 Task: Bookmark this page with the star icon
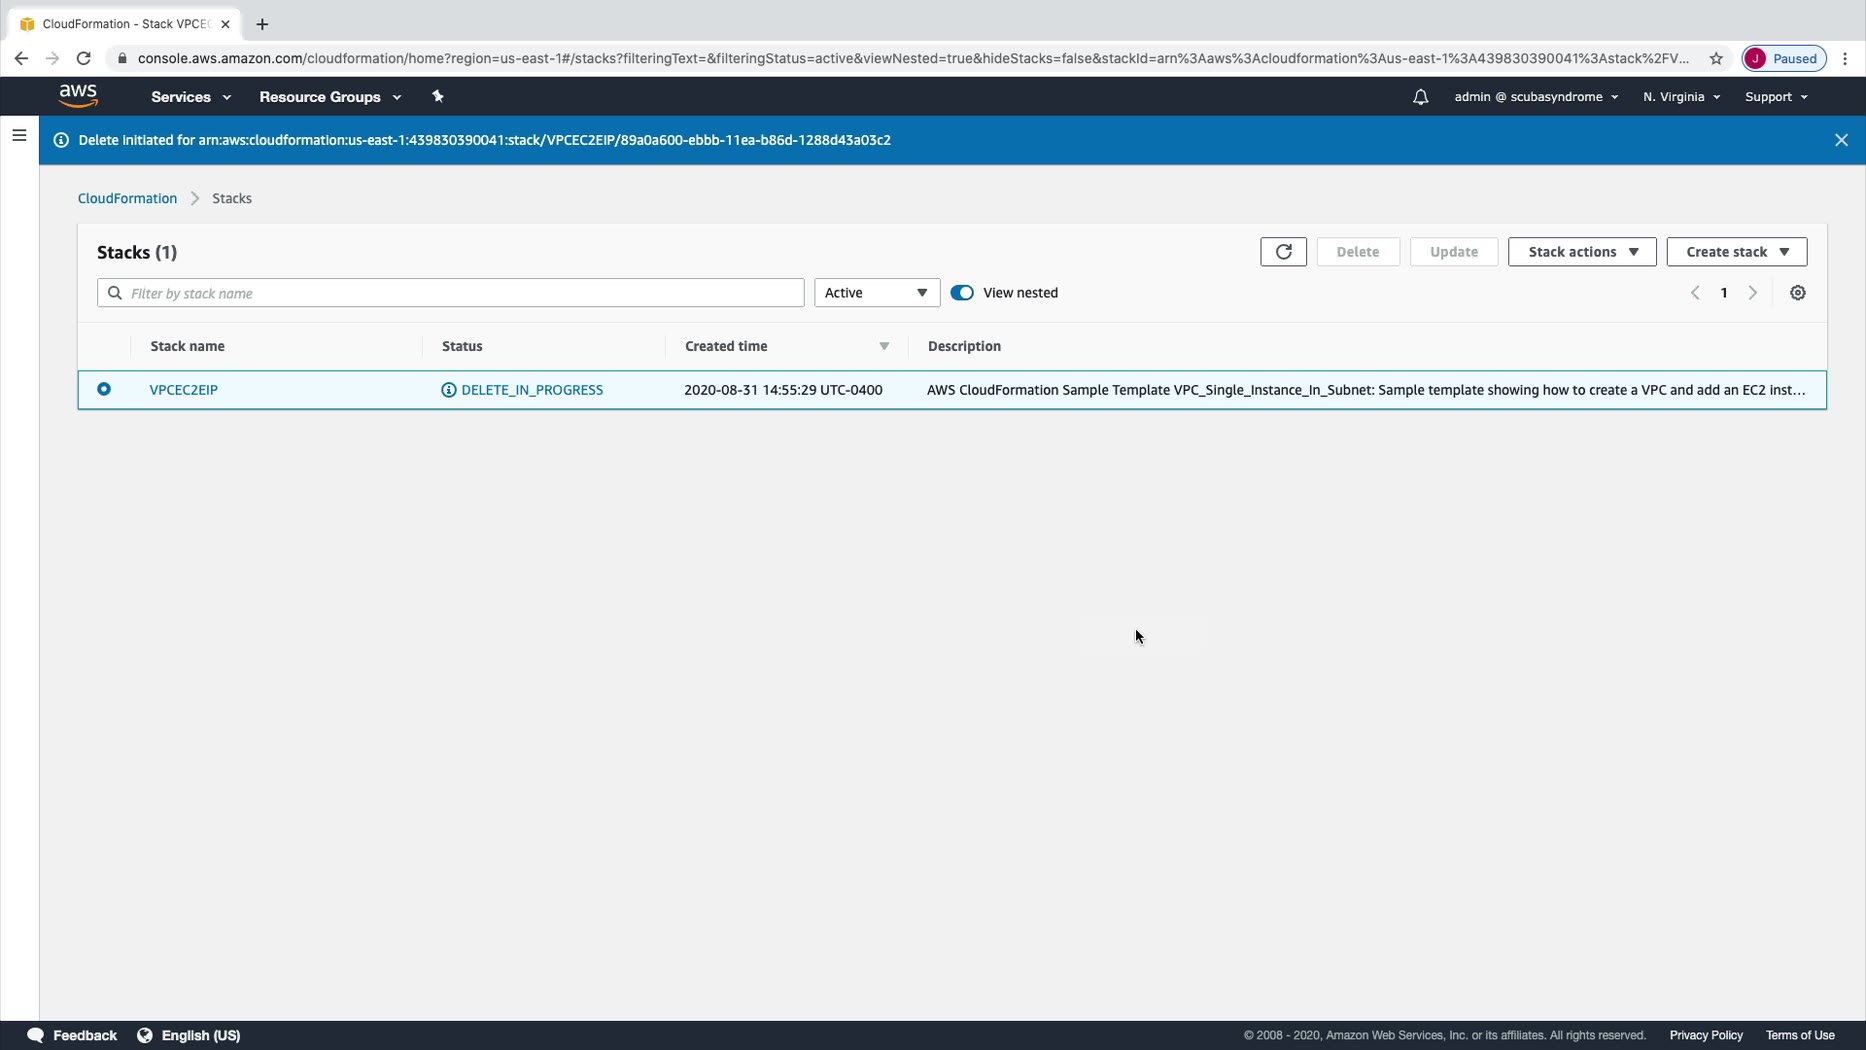[x=1716, y=58]
